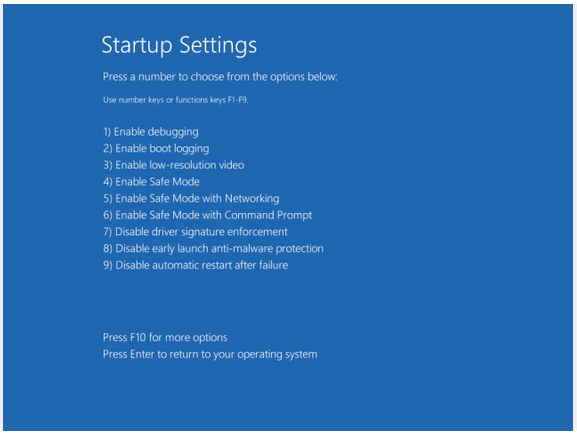The height and width of the screenshot is (434, 577).
Task: Choose Disable early launch anti-malware protection
Action: [x=213, y=248]
